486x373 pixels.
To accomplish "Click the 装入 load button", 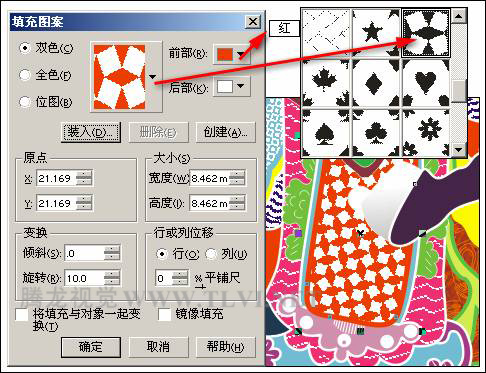I will (91, 132).
